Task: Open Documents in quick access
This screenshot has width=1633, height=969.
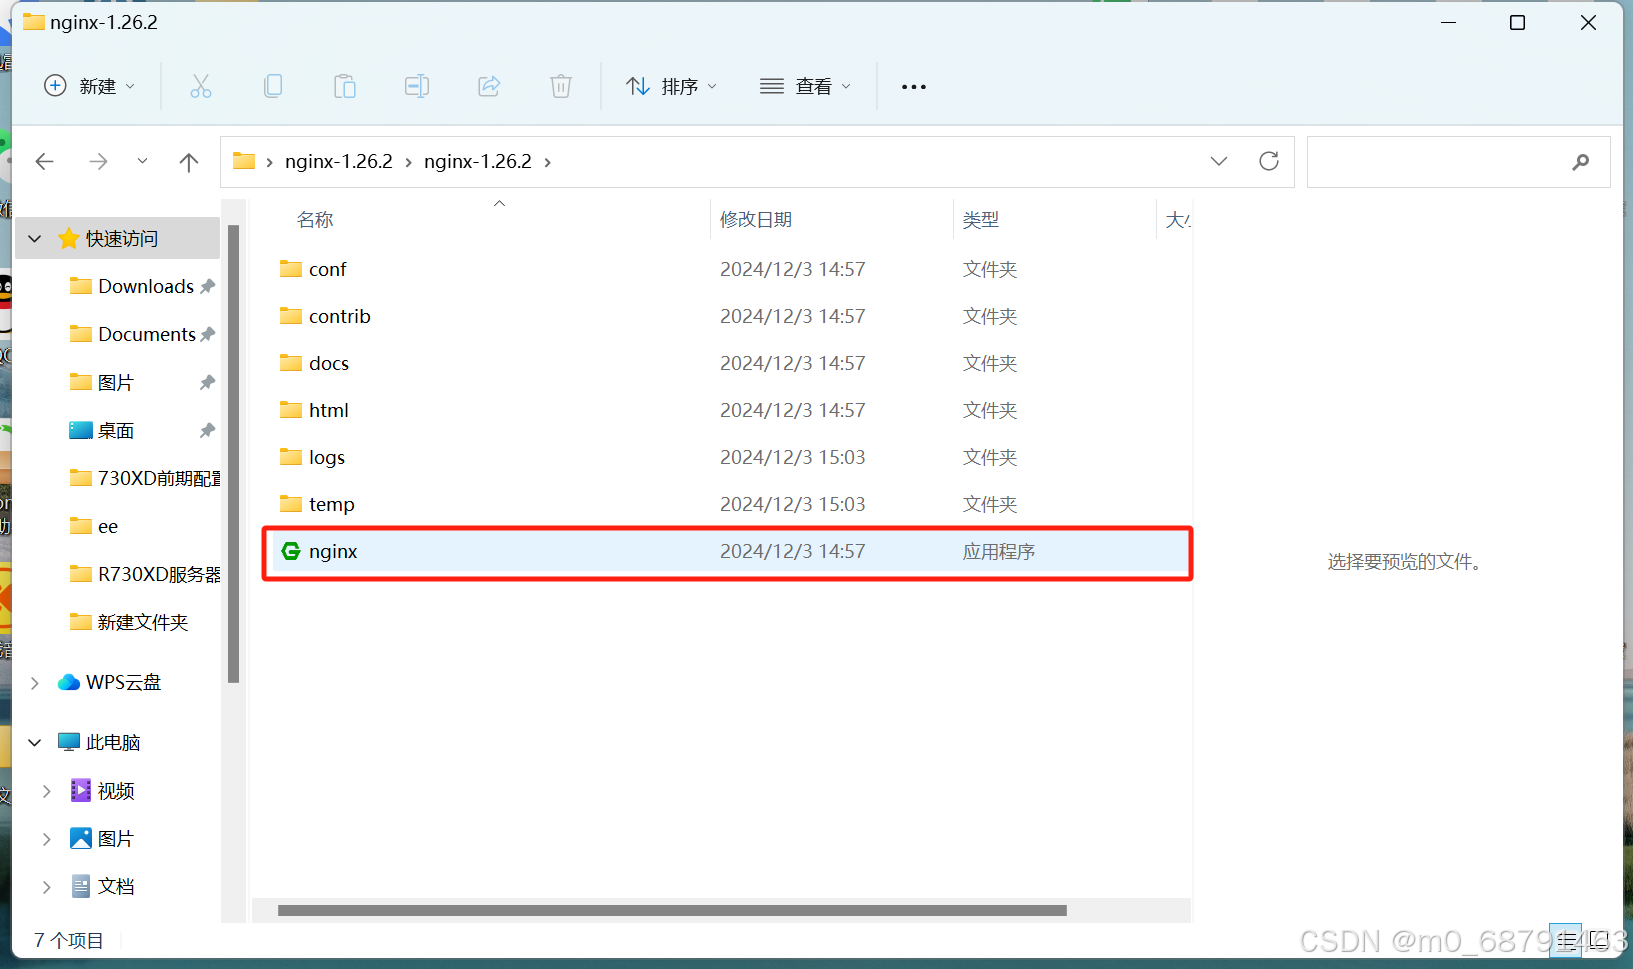Action: click(147, 334)
